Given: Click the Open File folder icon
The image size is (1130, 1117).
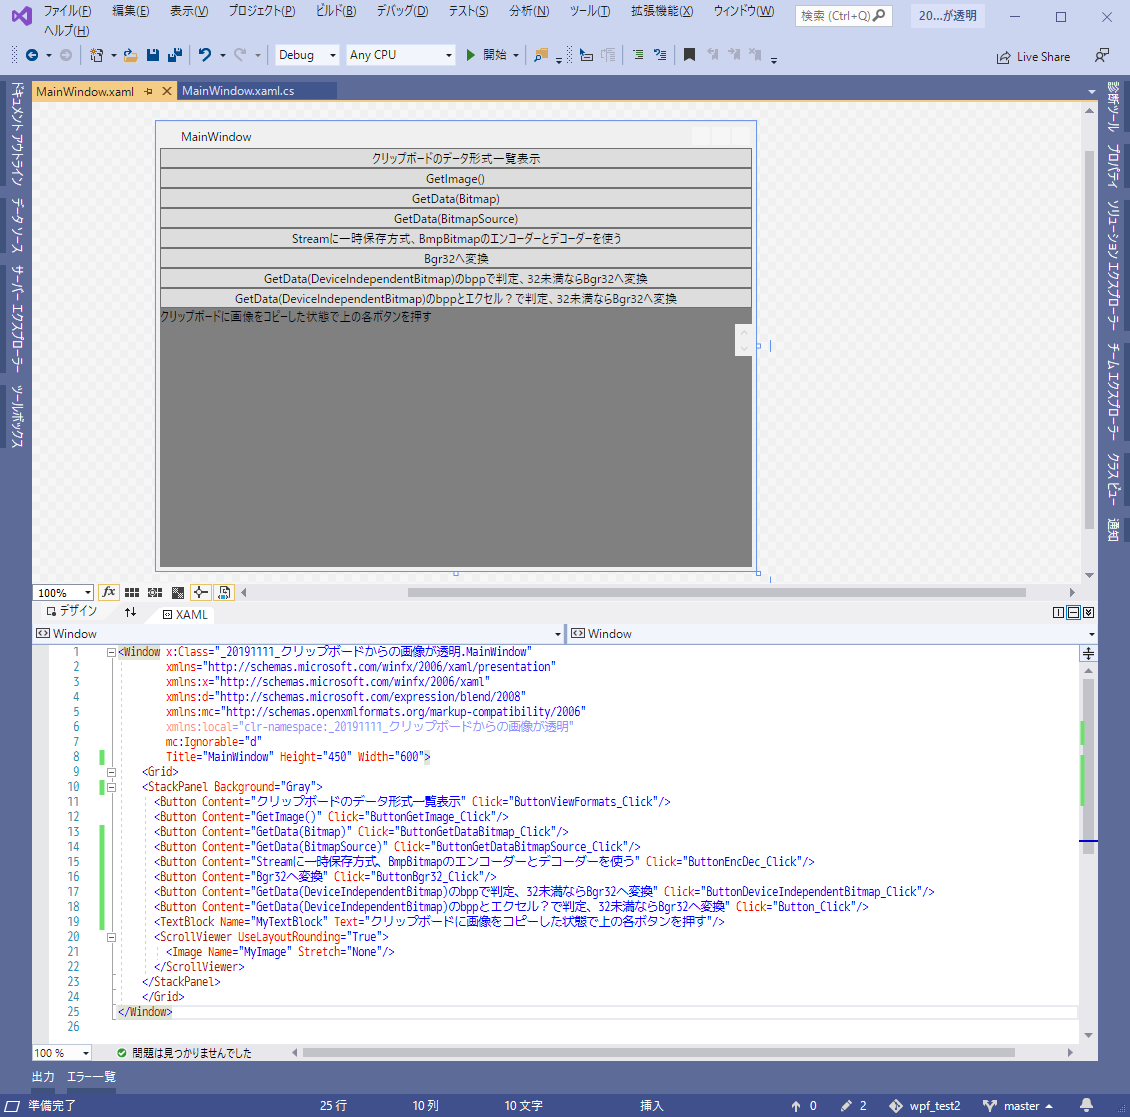Looking at the screenshot, I should 130,55.
